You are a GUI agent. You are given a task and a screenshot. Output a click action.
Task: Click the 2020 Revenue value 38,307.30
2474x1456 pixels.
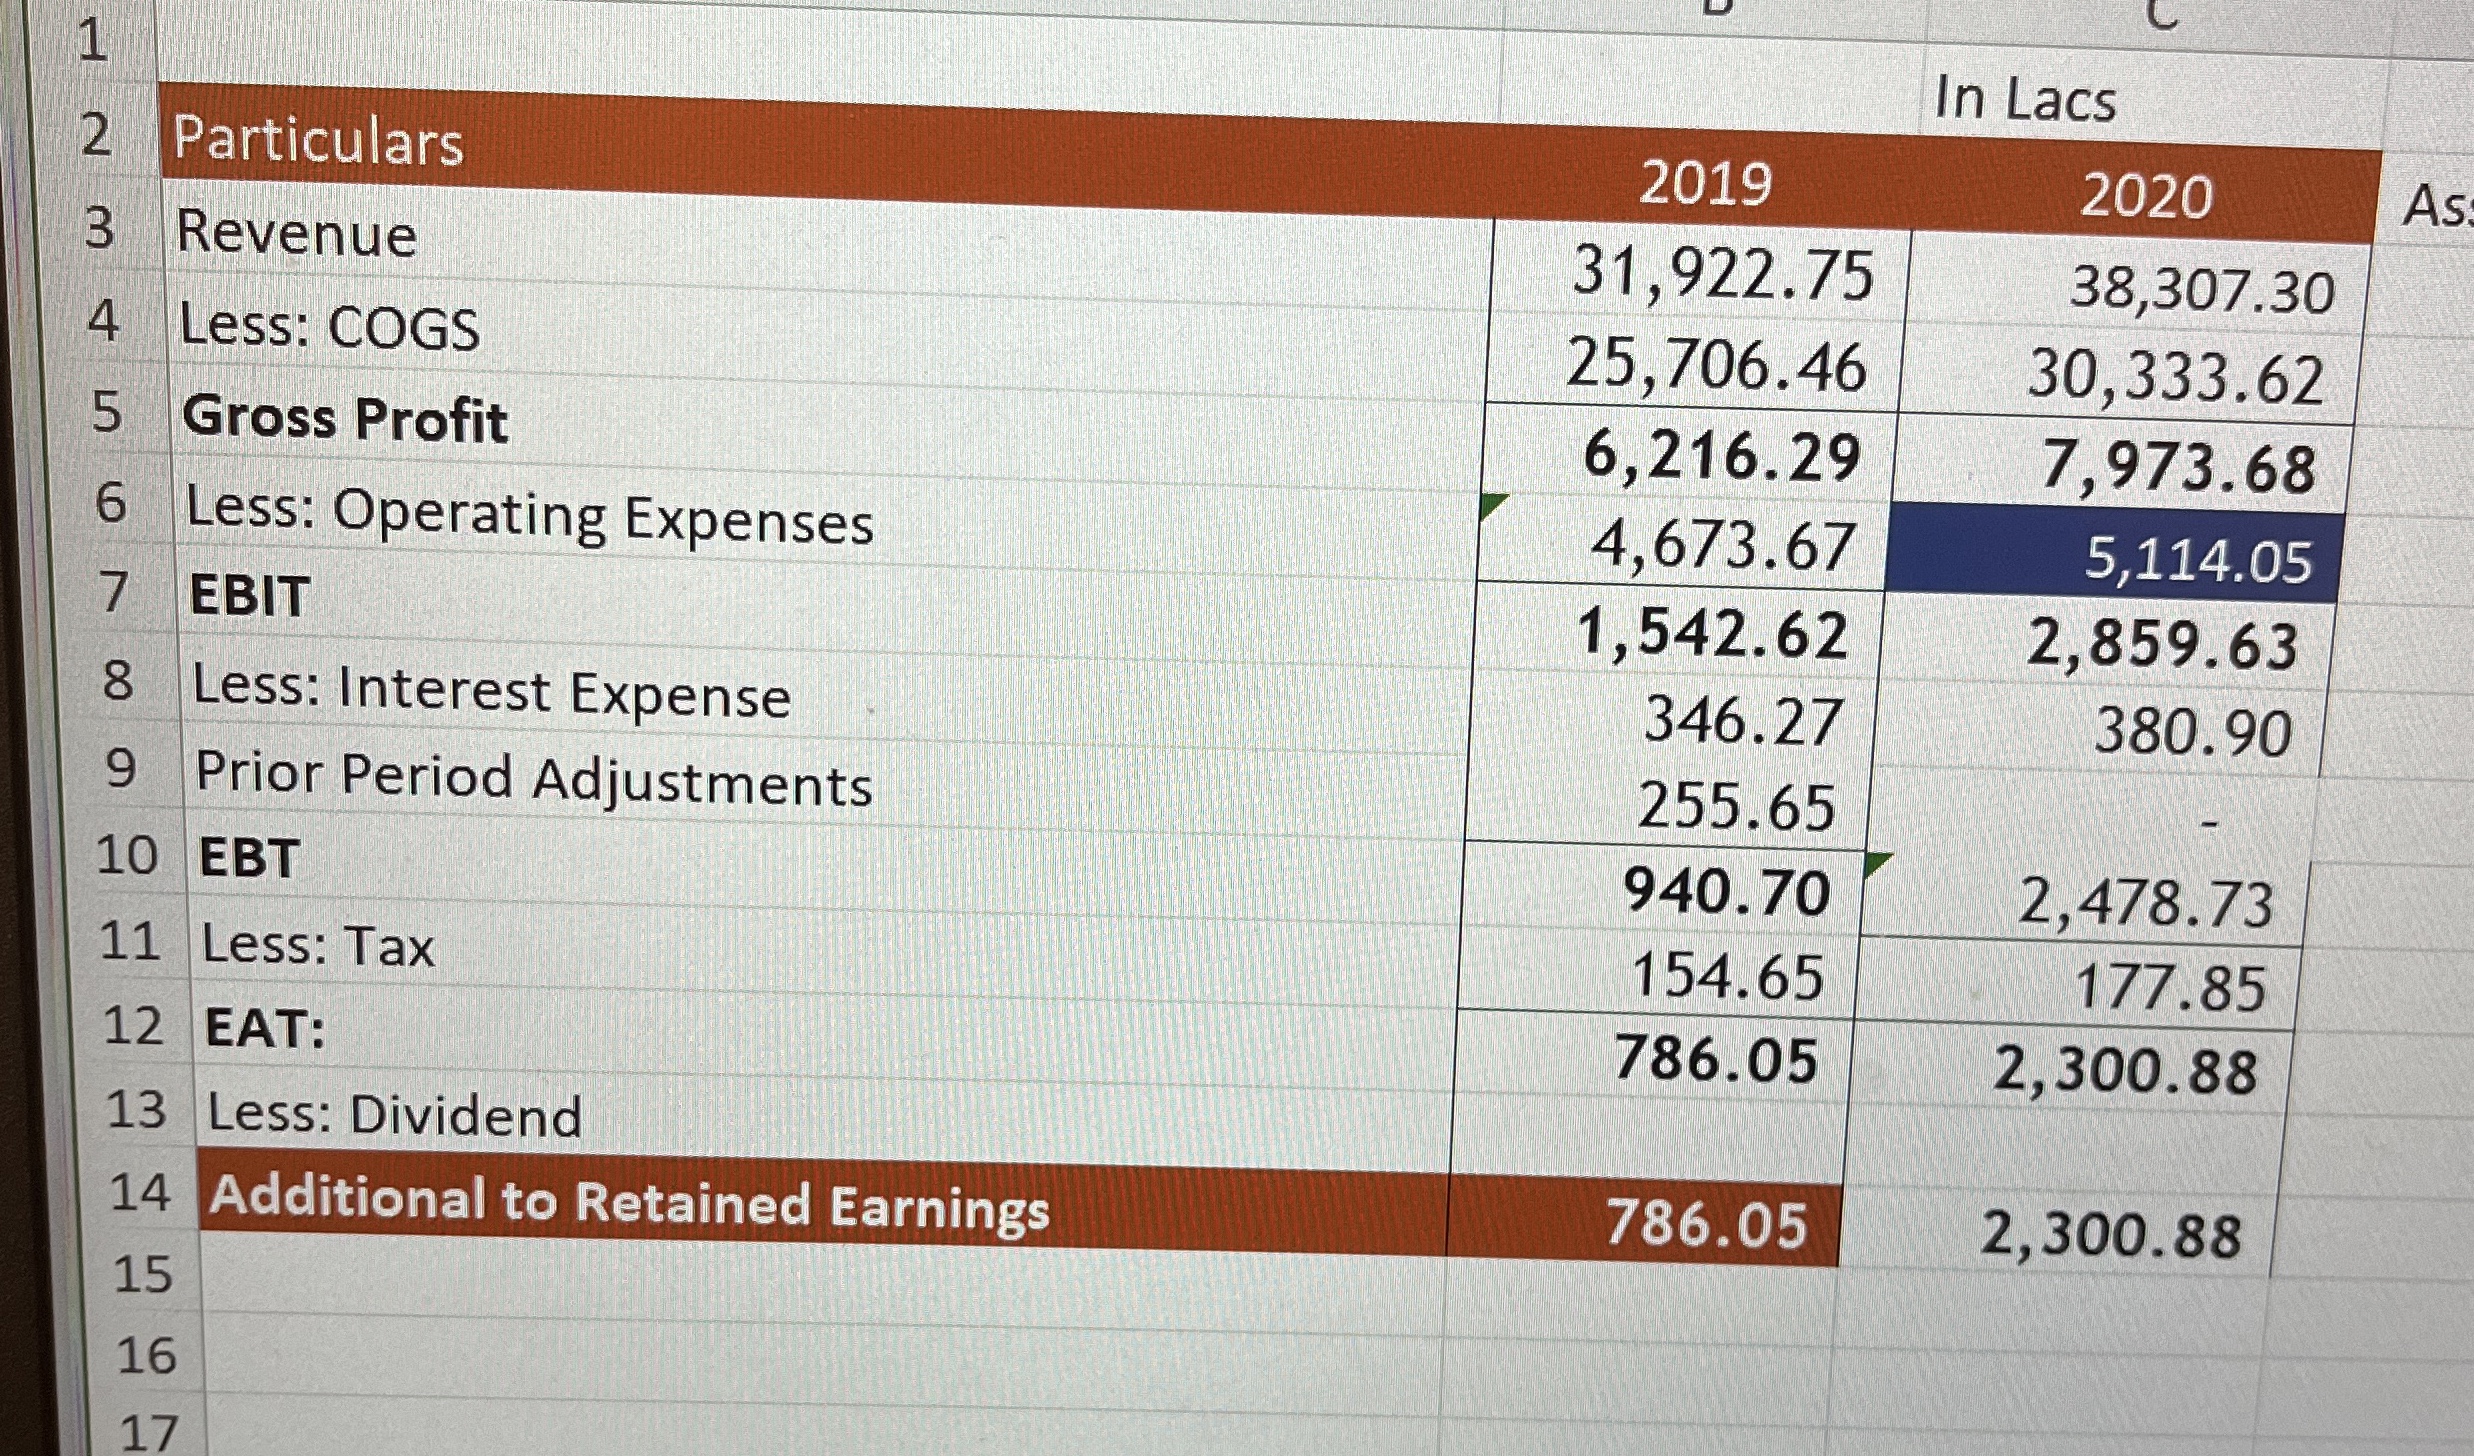coord(2200,290)
